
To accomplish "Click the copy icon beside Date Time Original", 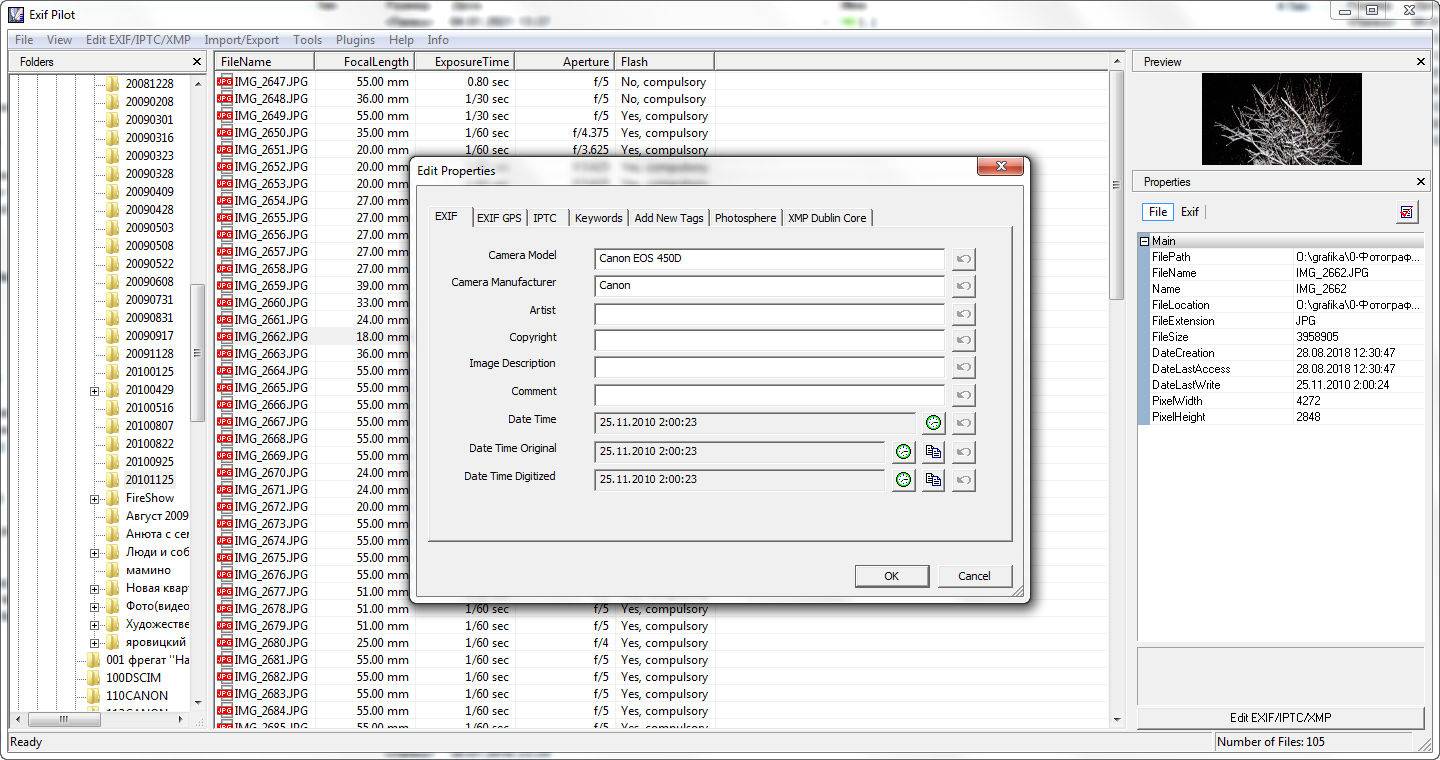I will [x=934, y=452].
